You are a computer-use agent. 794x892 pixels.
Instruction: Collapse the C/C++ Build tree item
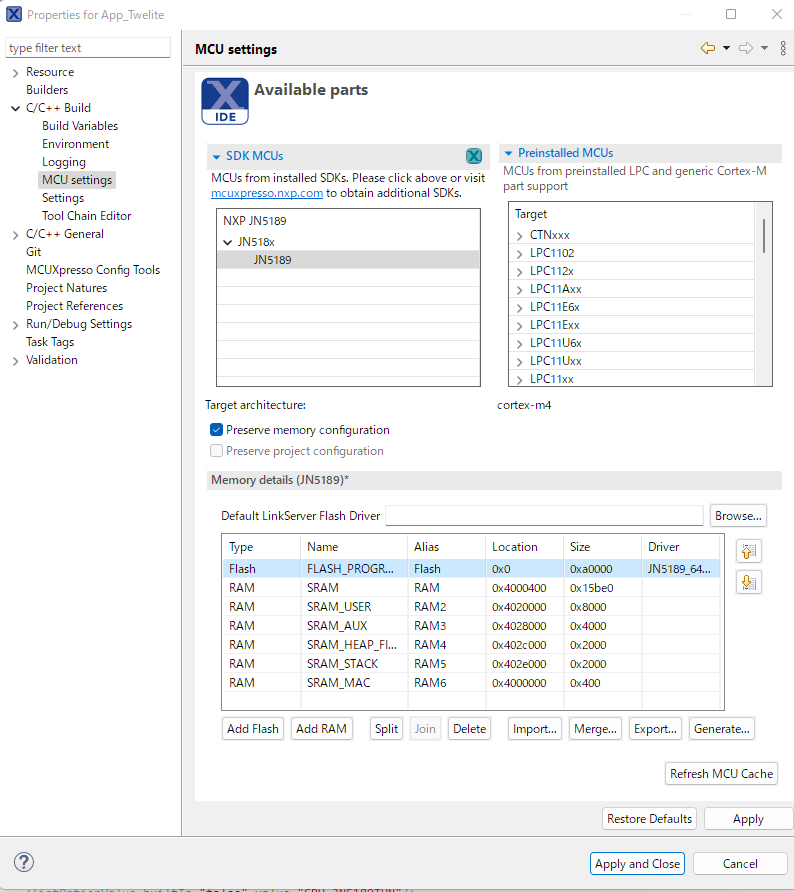pos(15,108)
